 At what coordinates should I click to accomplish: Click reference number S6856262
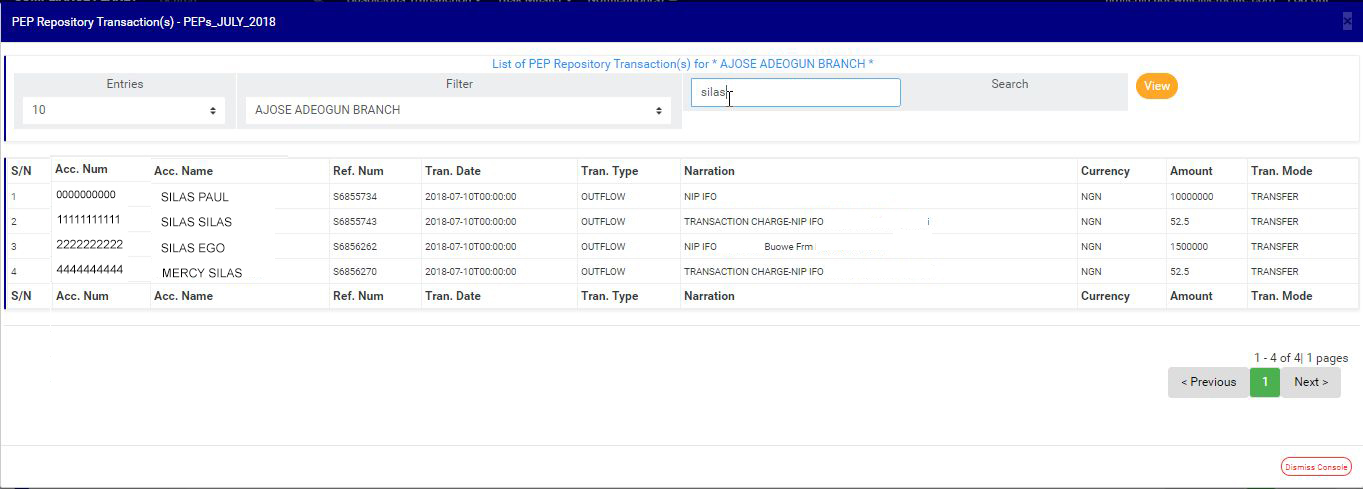tap(354, 247)
